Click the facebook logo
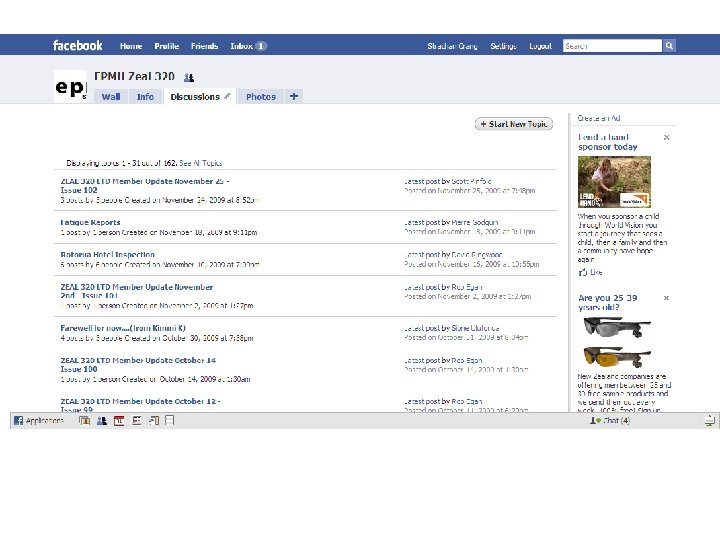 pyautogui.click(x=78, y=45)
